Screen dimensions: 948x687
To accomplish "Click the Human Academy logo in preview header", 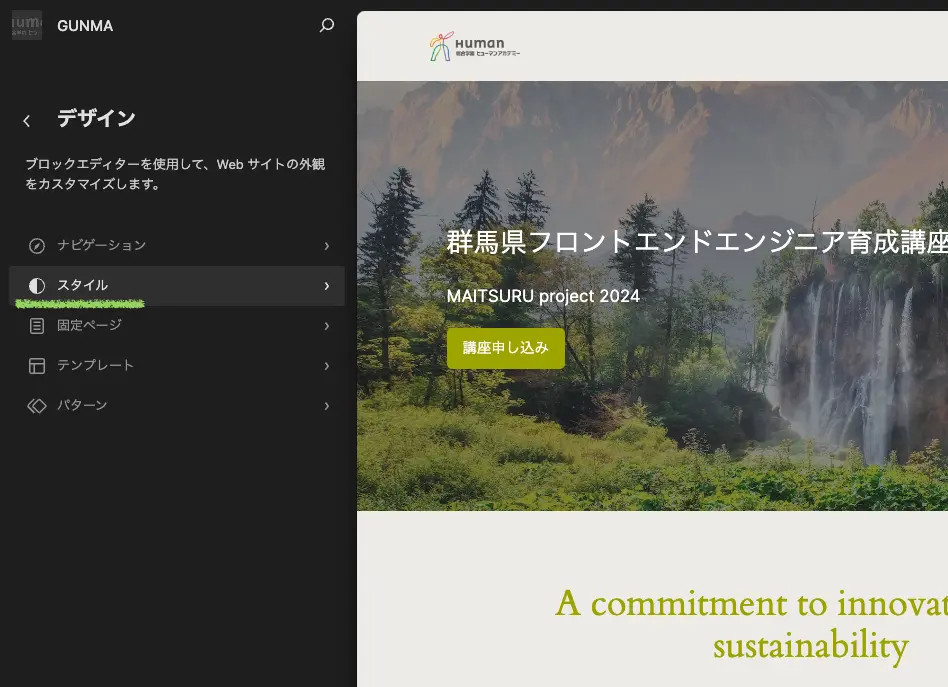I will [475, 47].
